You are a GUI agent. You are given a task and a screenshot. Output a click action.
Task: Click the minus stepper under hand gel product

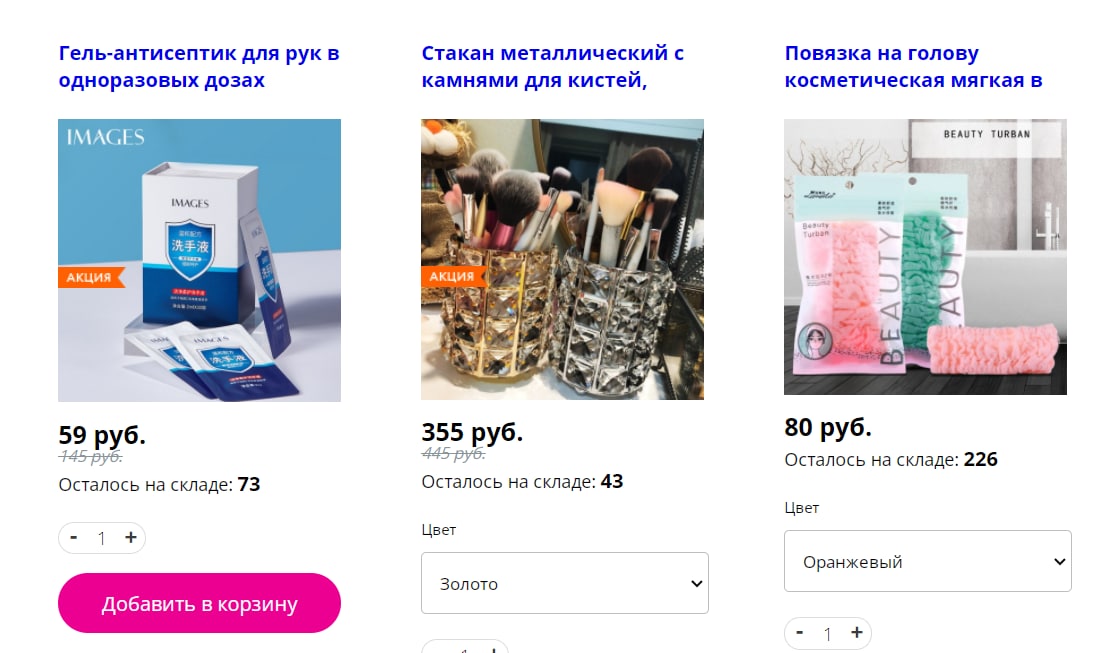pyautogui.click(x=74, y=538)
